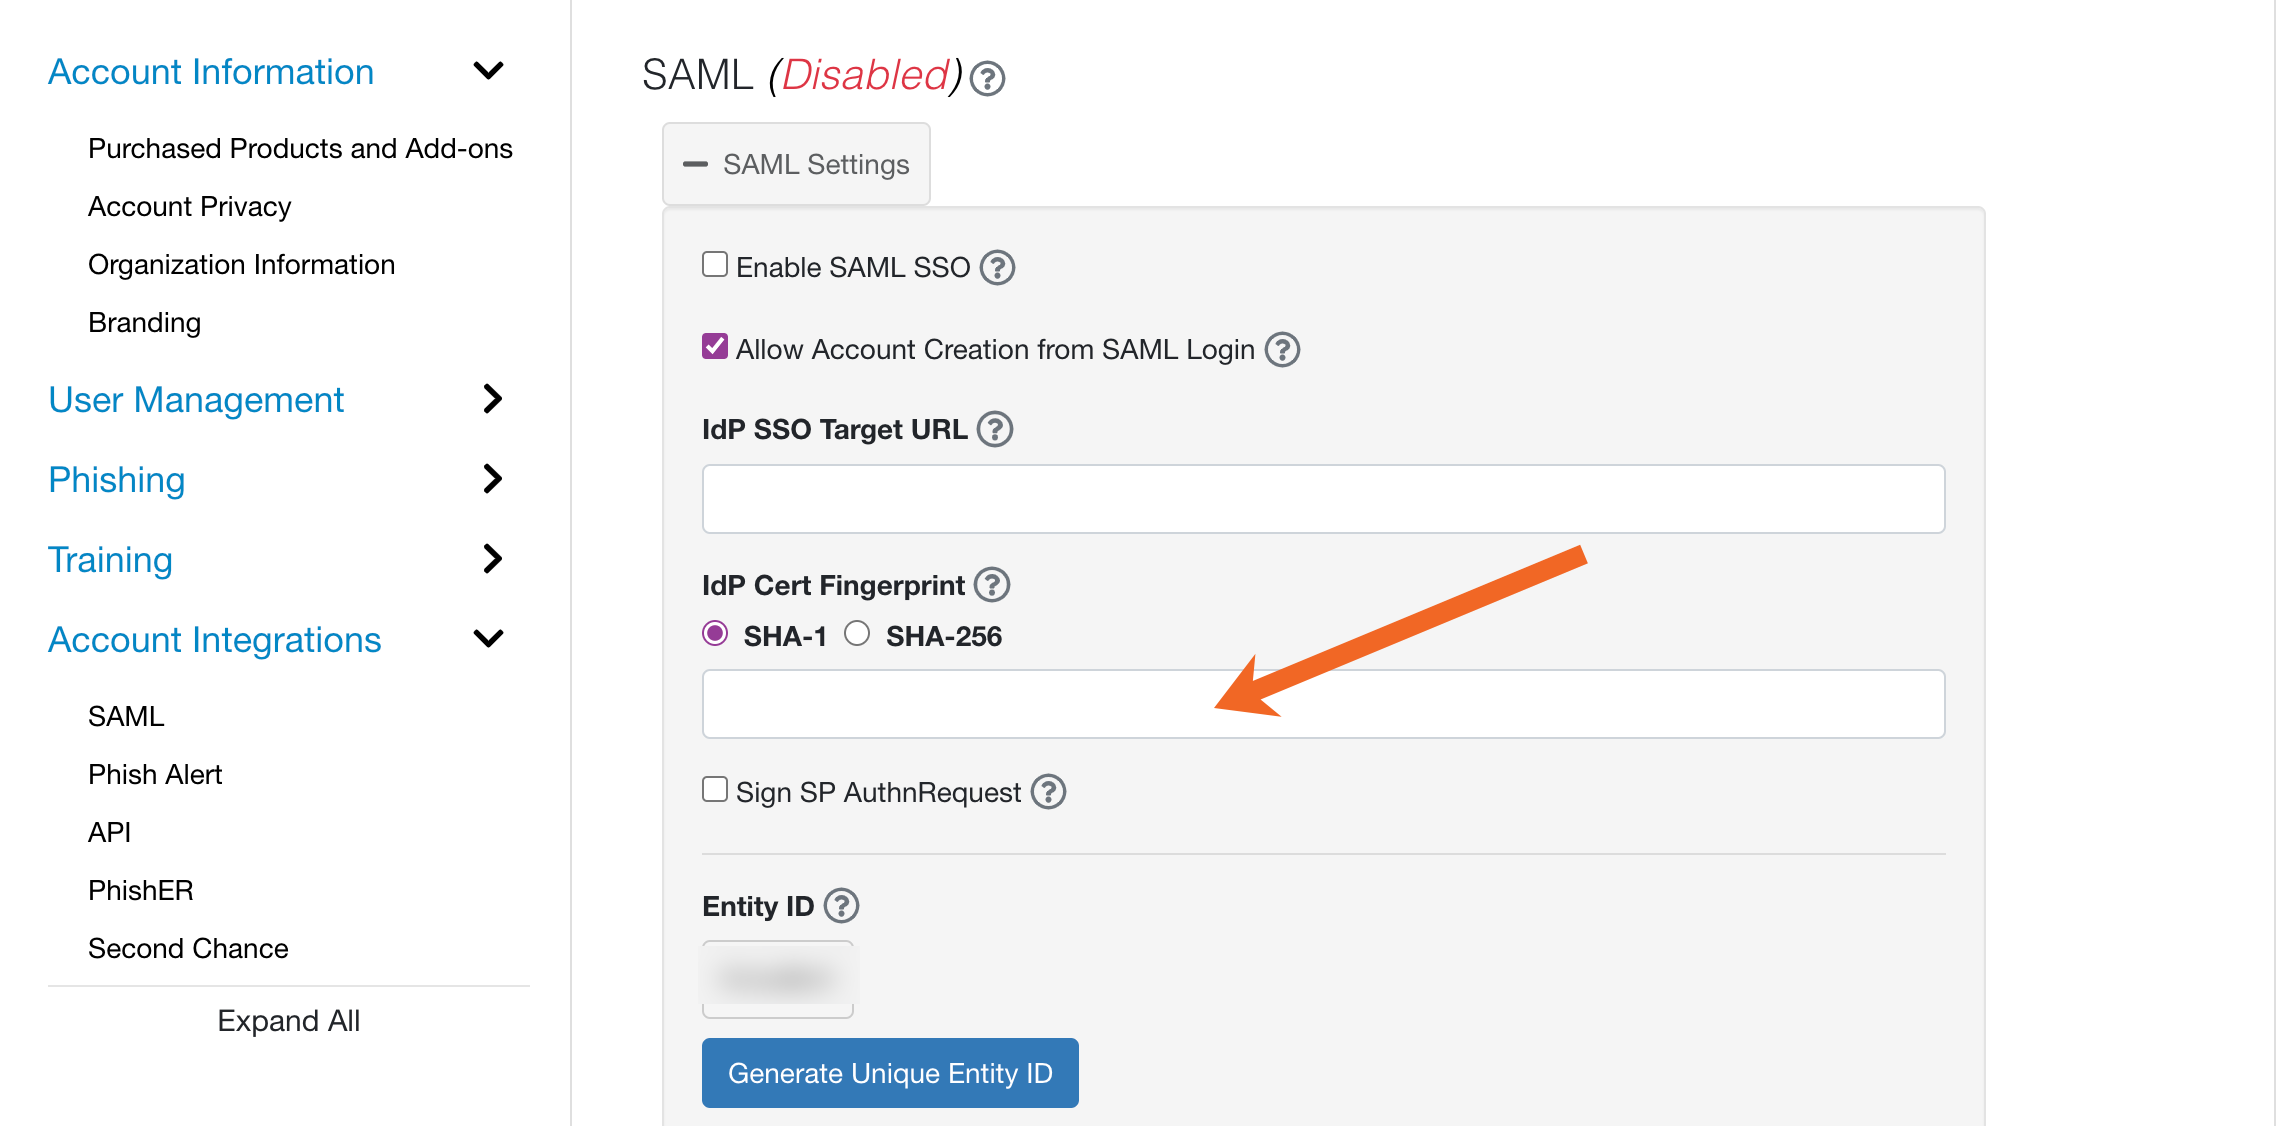
Task: Open the IdP Cert Fingerprint help tooltip
Action: (x=992, y=585)
